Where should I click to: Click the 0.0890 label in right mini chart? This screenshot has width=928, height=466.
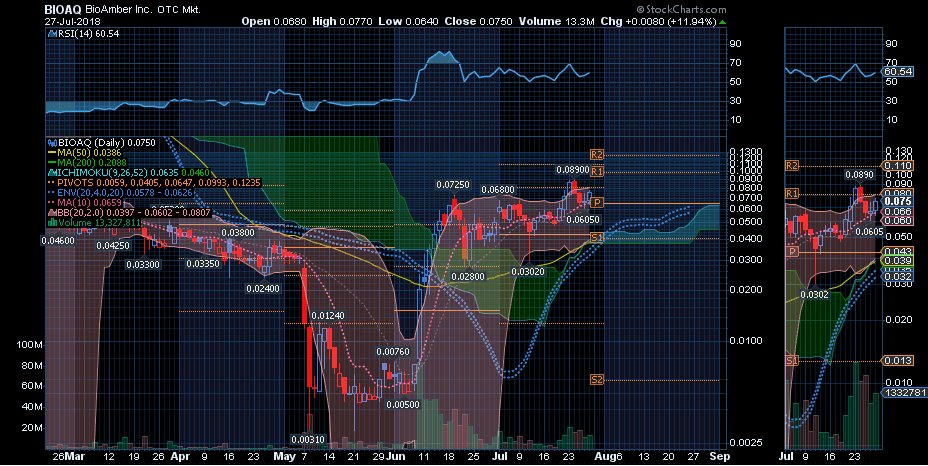pyautogui.click(x=859, y=175)
